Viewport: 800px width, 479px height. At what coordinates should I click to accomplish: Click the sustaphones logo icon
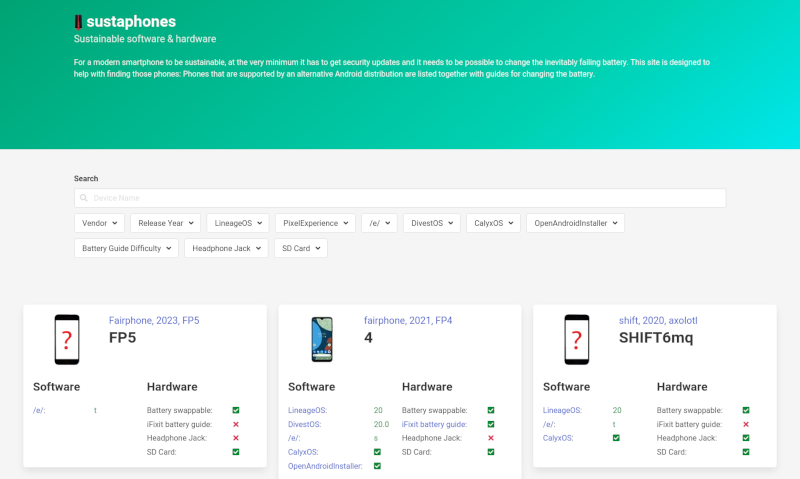(78, 22)
